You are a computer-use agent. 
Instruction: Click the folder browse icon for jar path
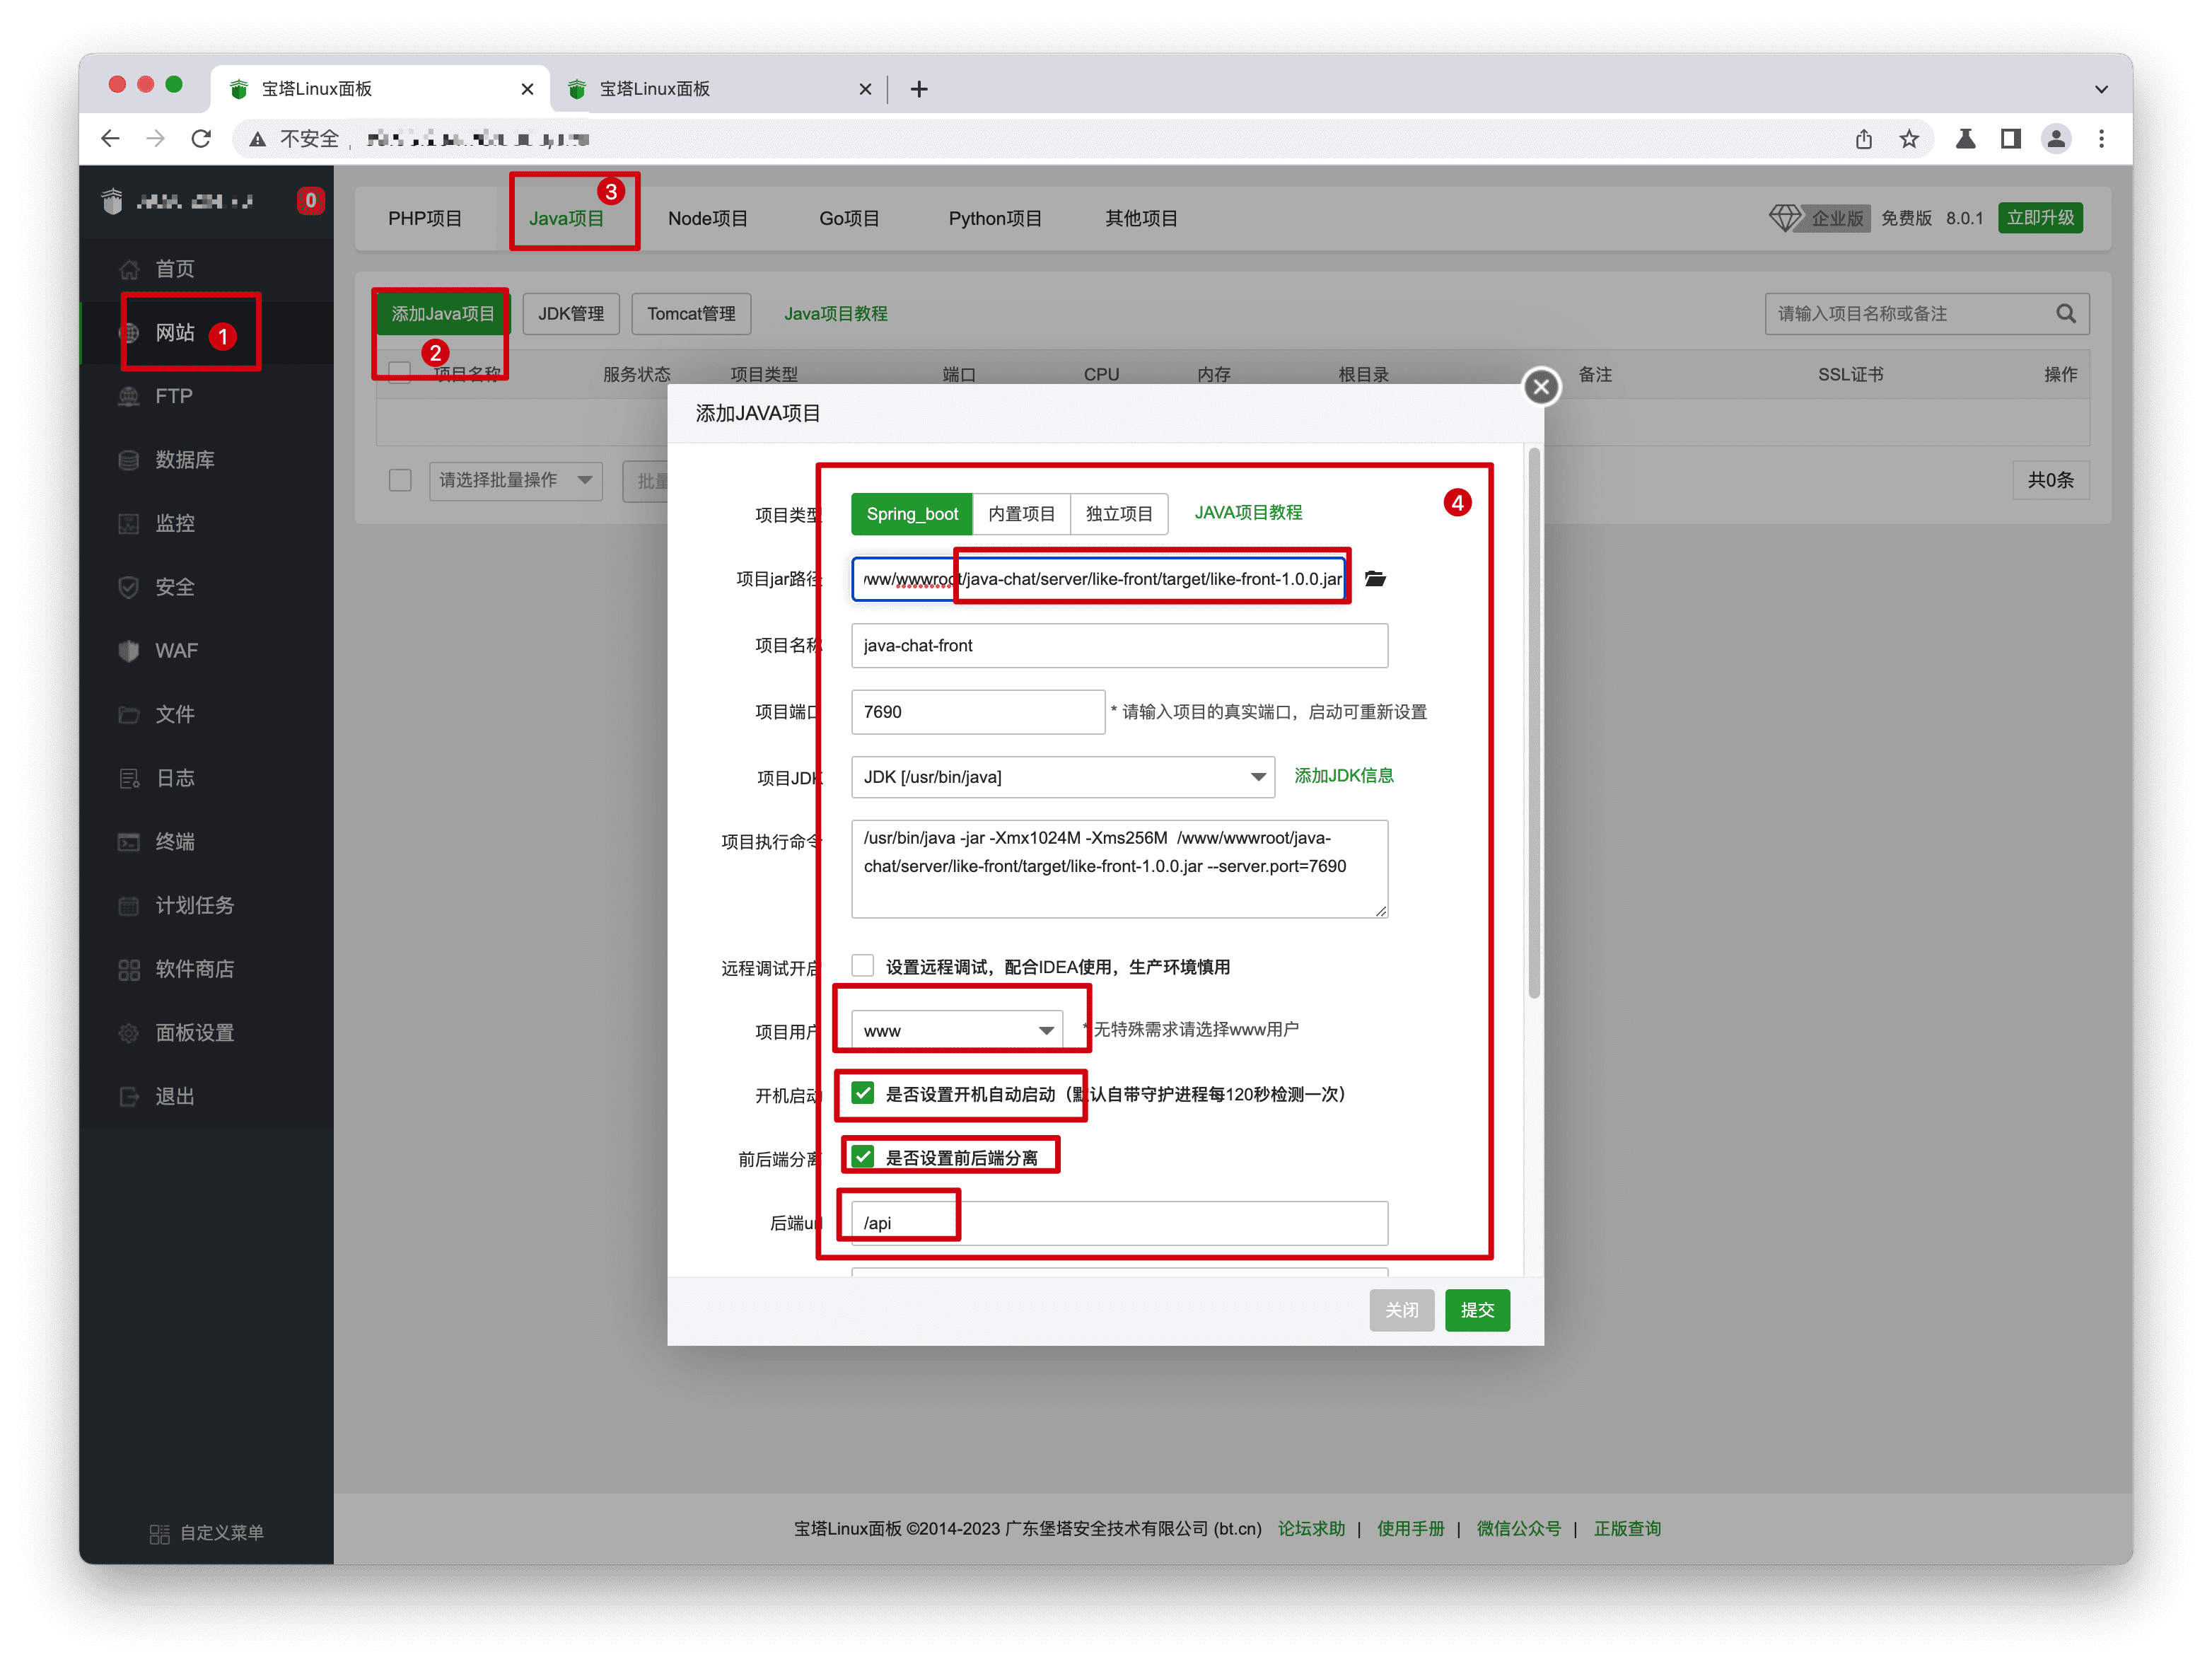click(1375, 579)
